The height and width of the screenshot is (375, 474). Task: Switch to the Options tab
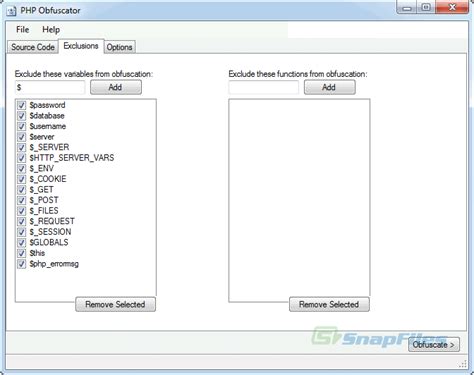tap(119, 47)
